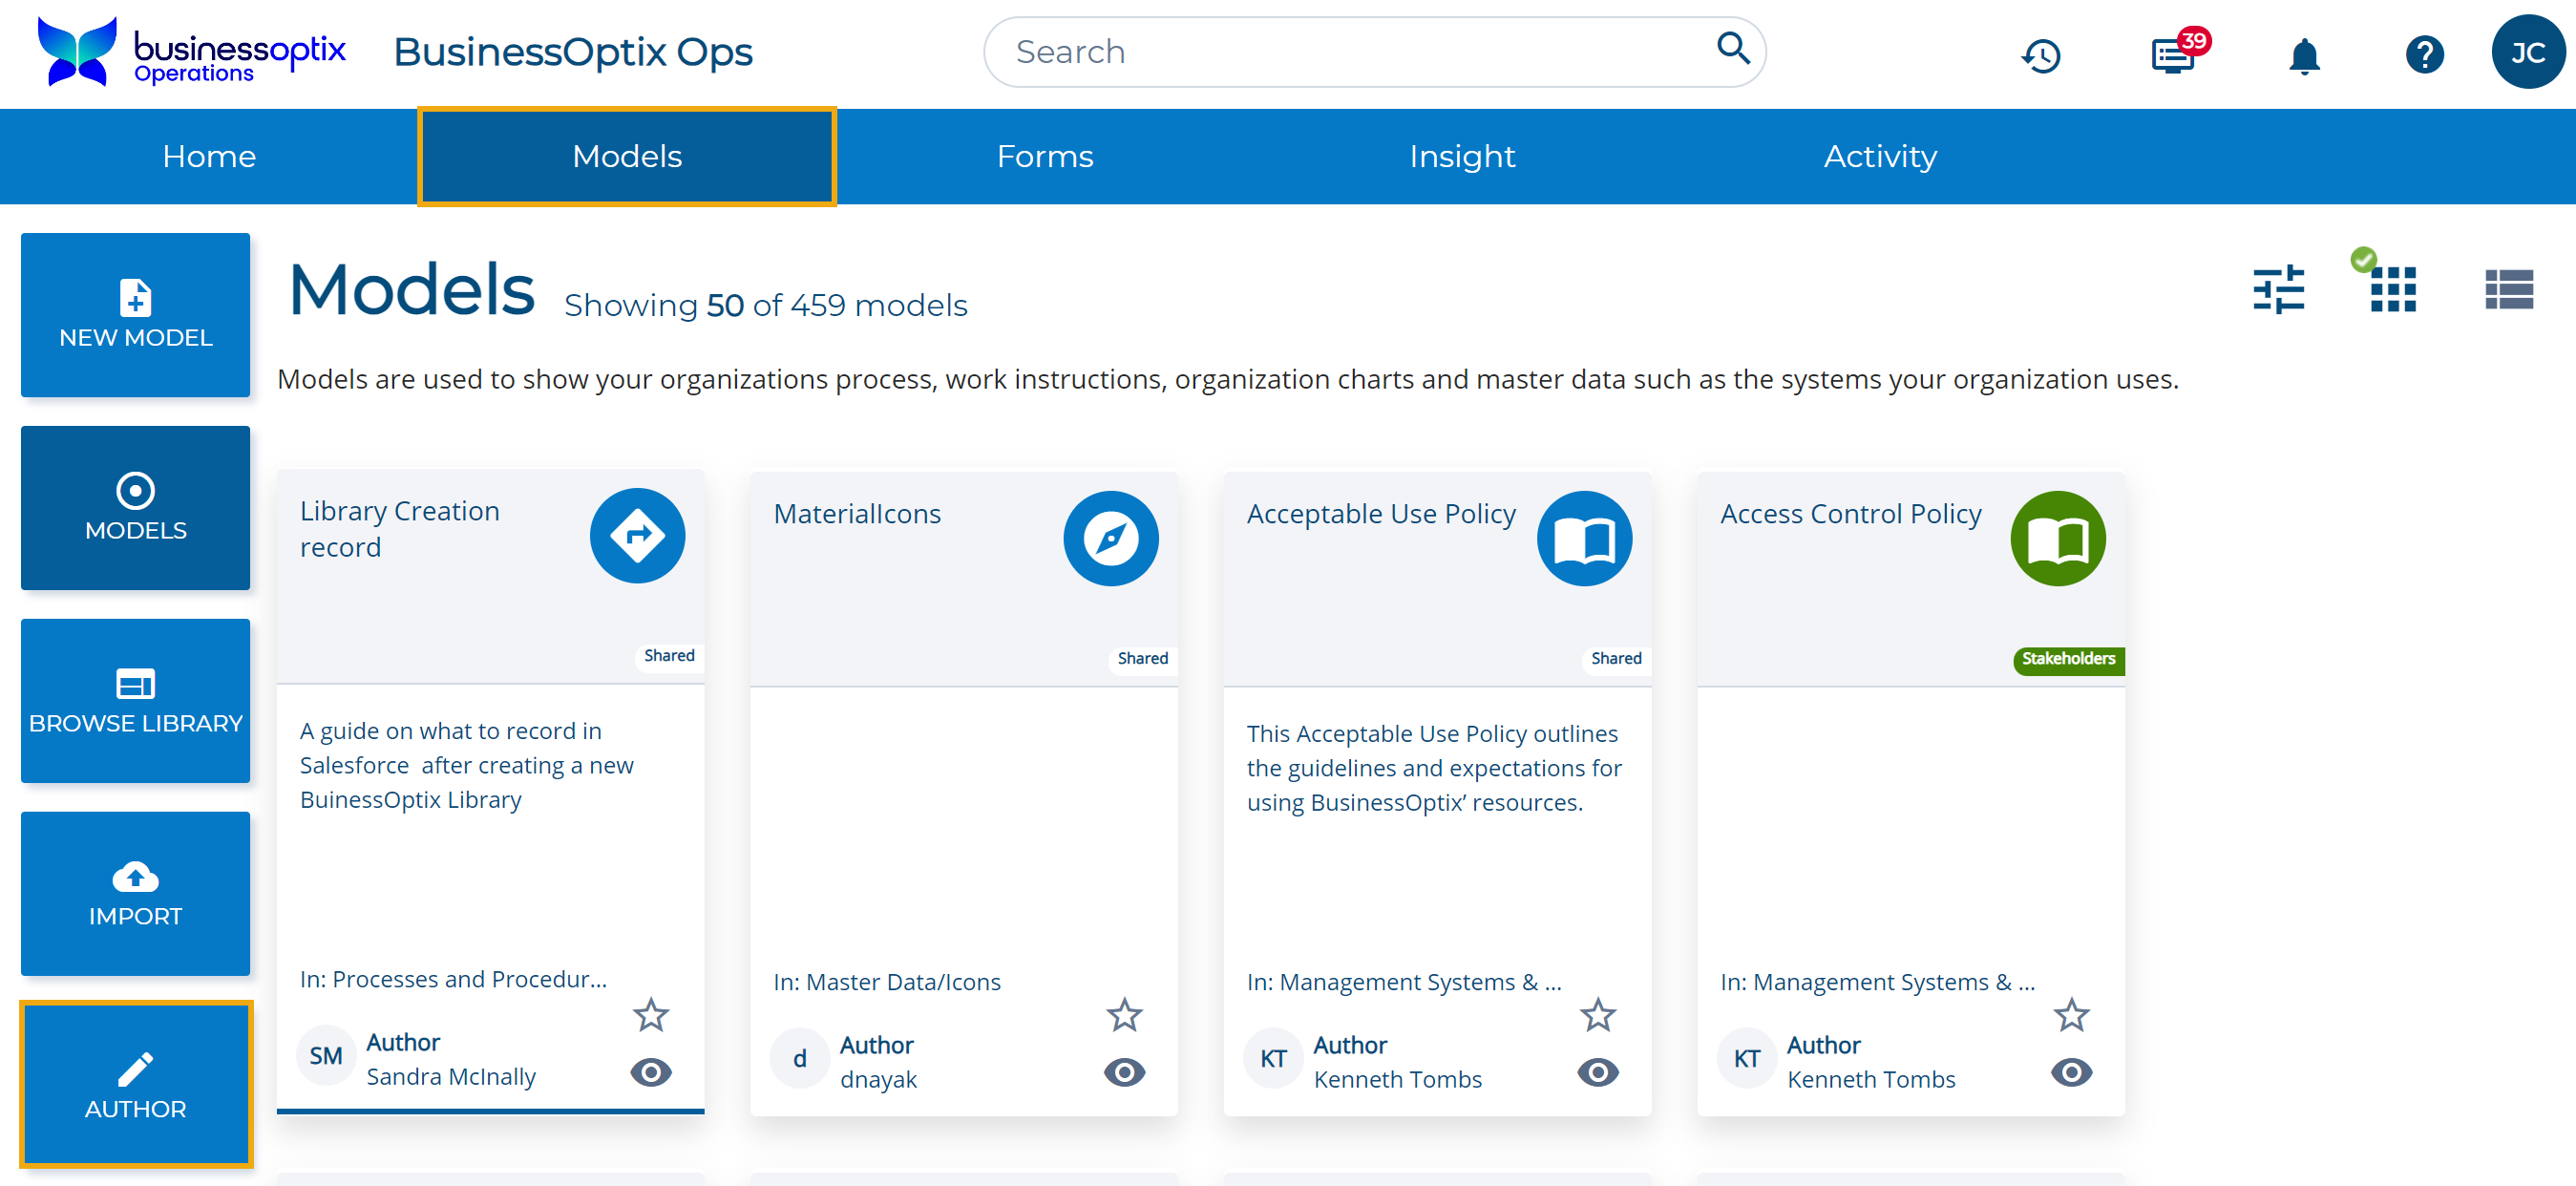Click the BROWSE LIBRARY button

pos(136,701)
